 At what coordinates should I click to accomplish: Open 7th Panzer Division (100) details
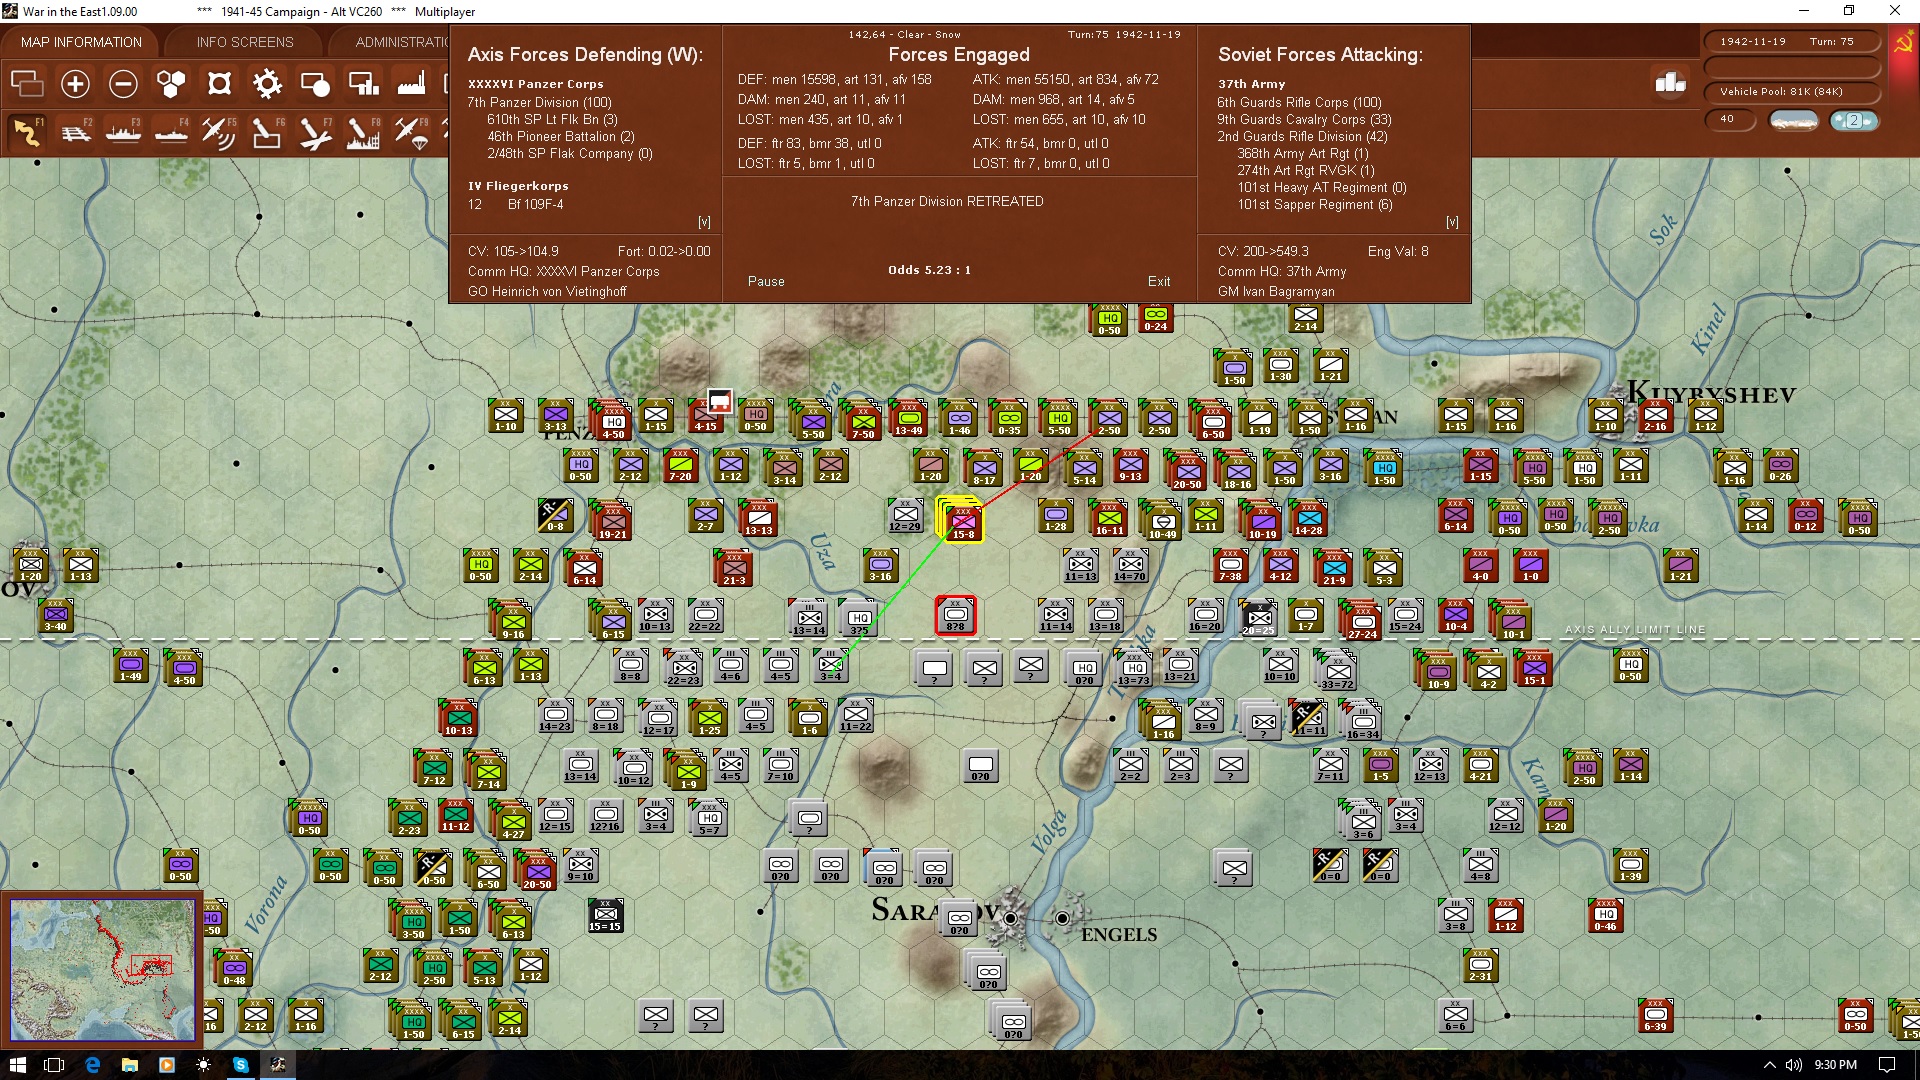click(539, 103)
